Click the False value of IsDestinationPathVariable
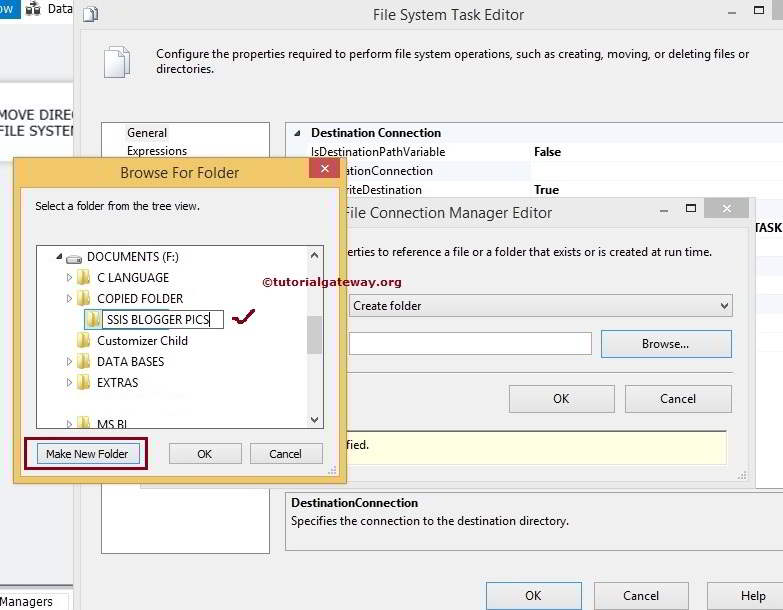 pos(547,152)
